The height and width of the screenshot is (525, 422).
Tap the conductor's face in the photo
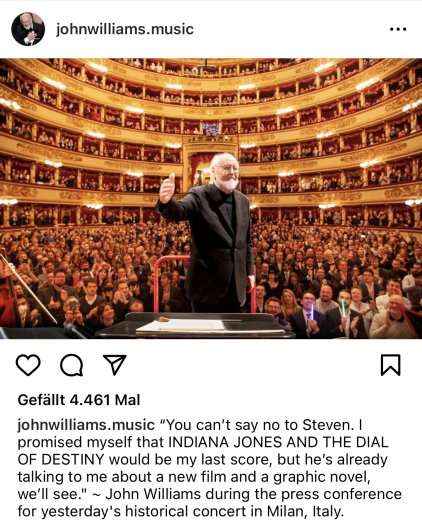point(227,171)
